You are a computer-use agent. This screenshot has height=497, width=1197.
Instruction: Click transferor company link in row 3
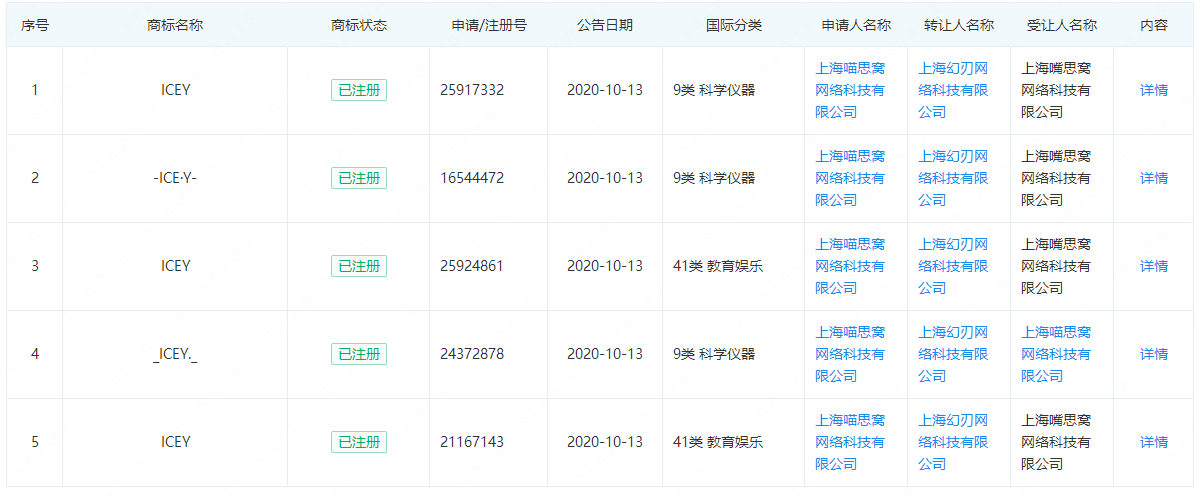tap(953, 266)
